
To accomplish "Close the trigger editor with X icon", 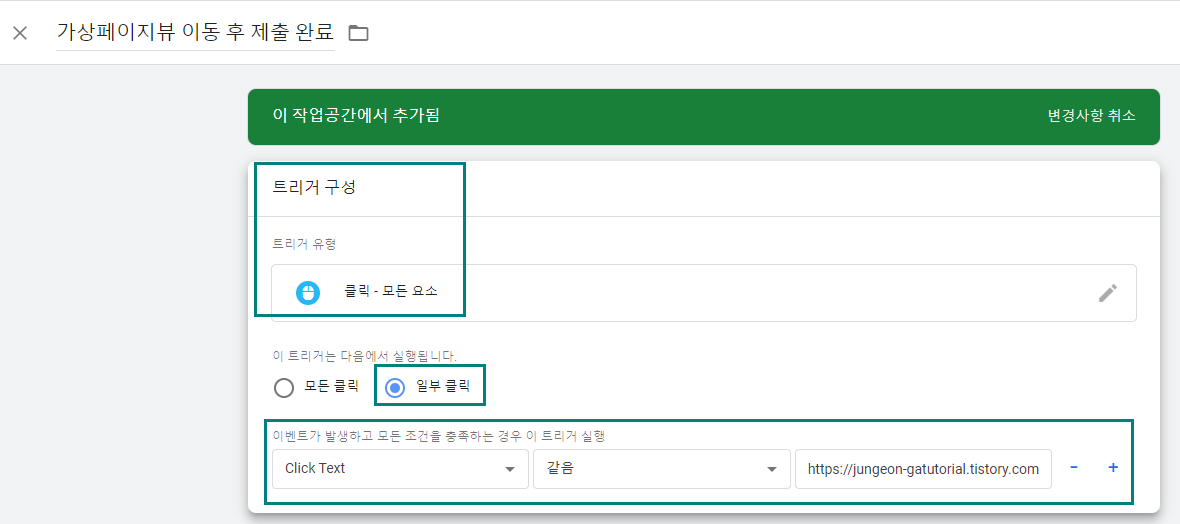I will (x=20, y=33).
